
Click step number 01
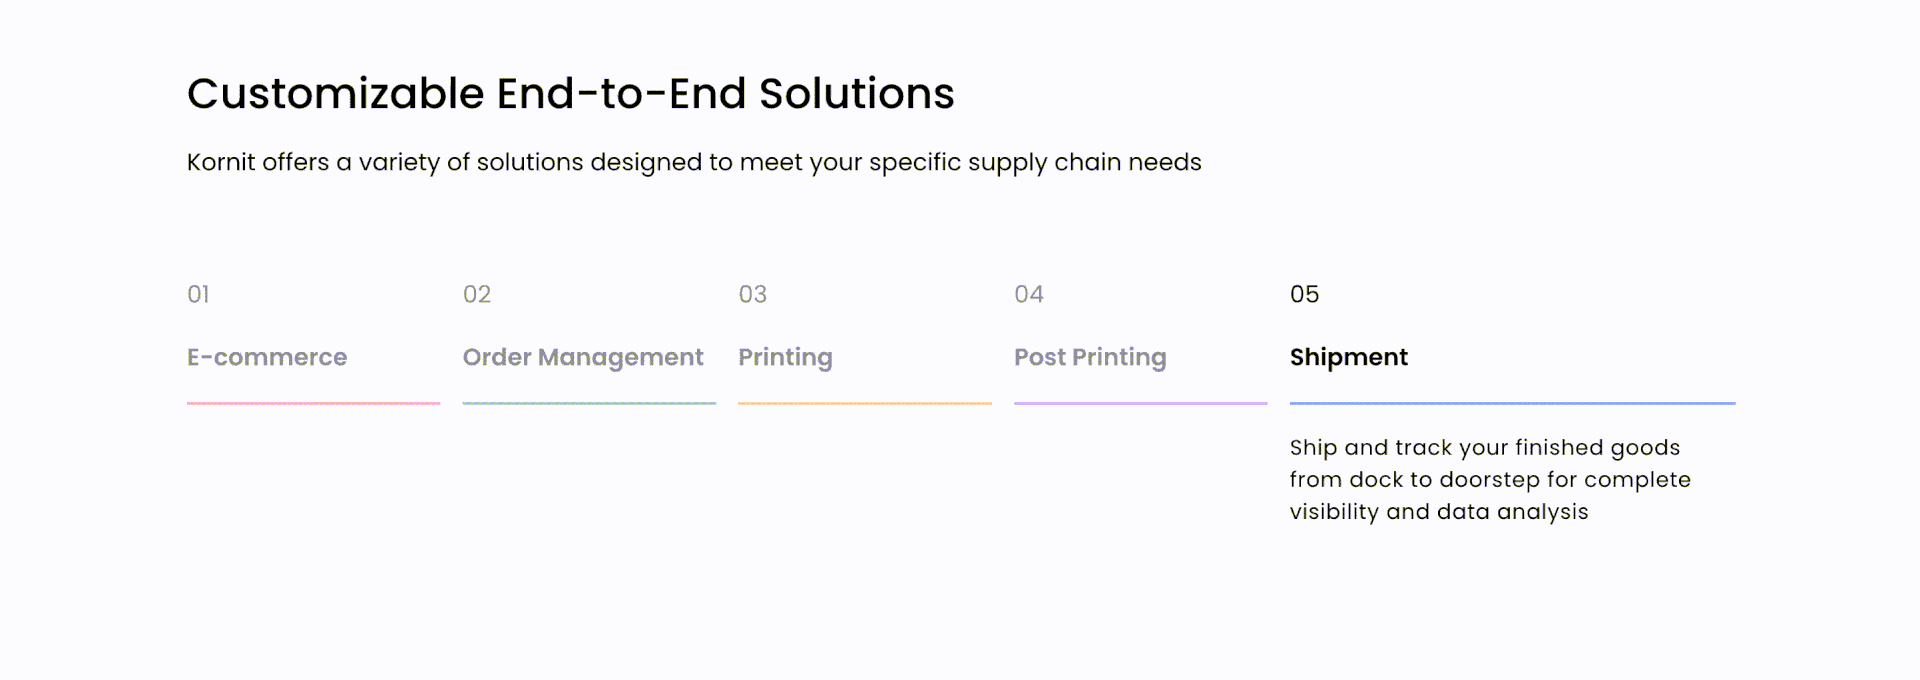198,294
